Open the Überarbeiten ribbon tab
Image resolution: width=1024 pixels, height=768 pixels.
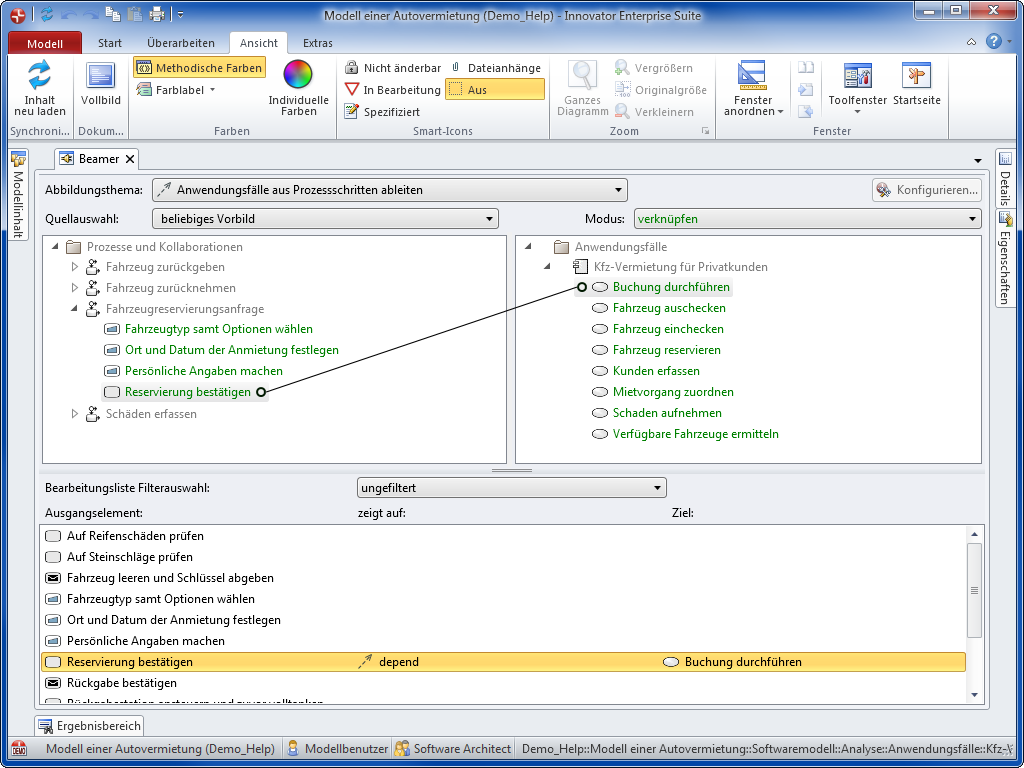point(180,43)
